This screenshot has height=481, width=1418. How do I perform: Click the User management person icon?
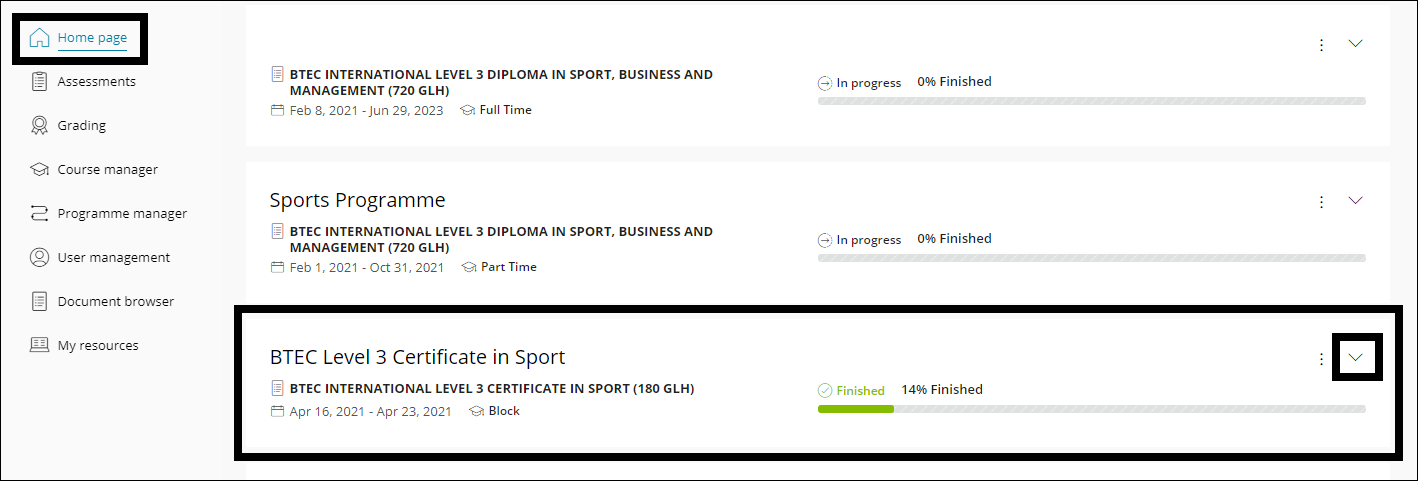coord(39,258)
